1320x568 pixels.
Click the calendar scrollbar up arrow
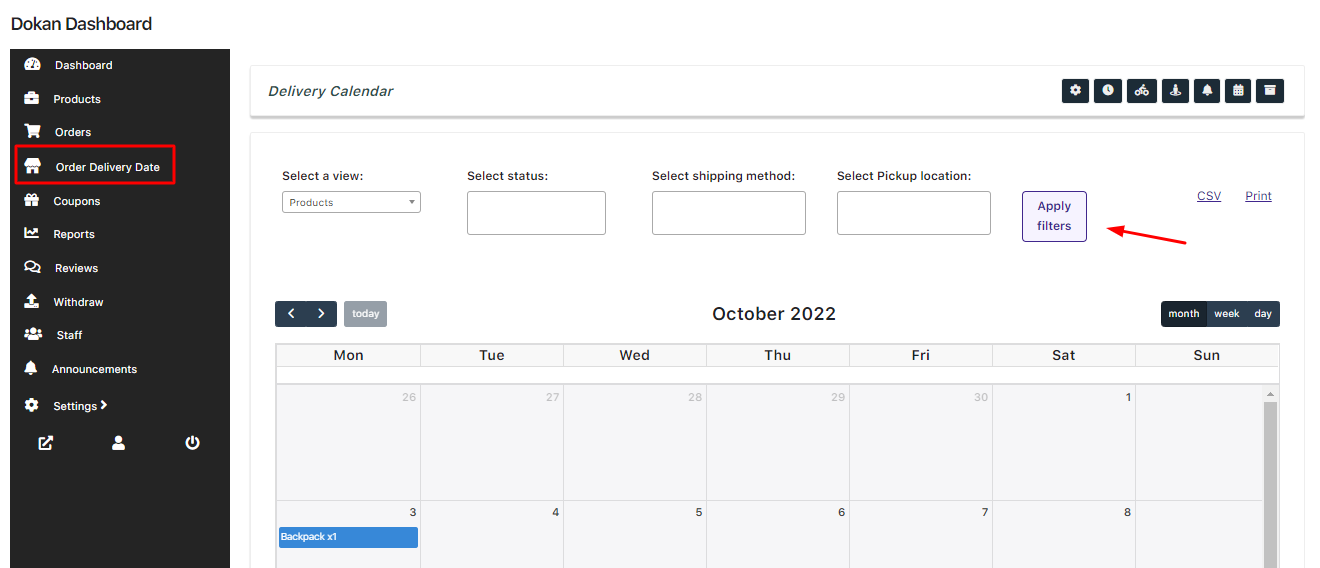click(1271, 394)
